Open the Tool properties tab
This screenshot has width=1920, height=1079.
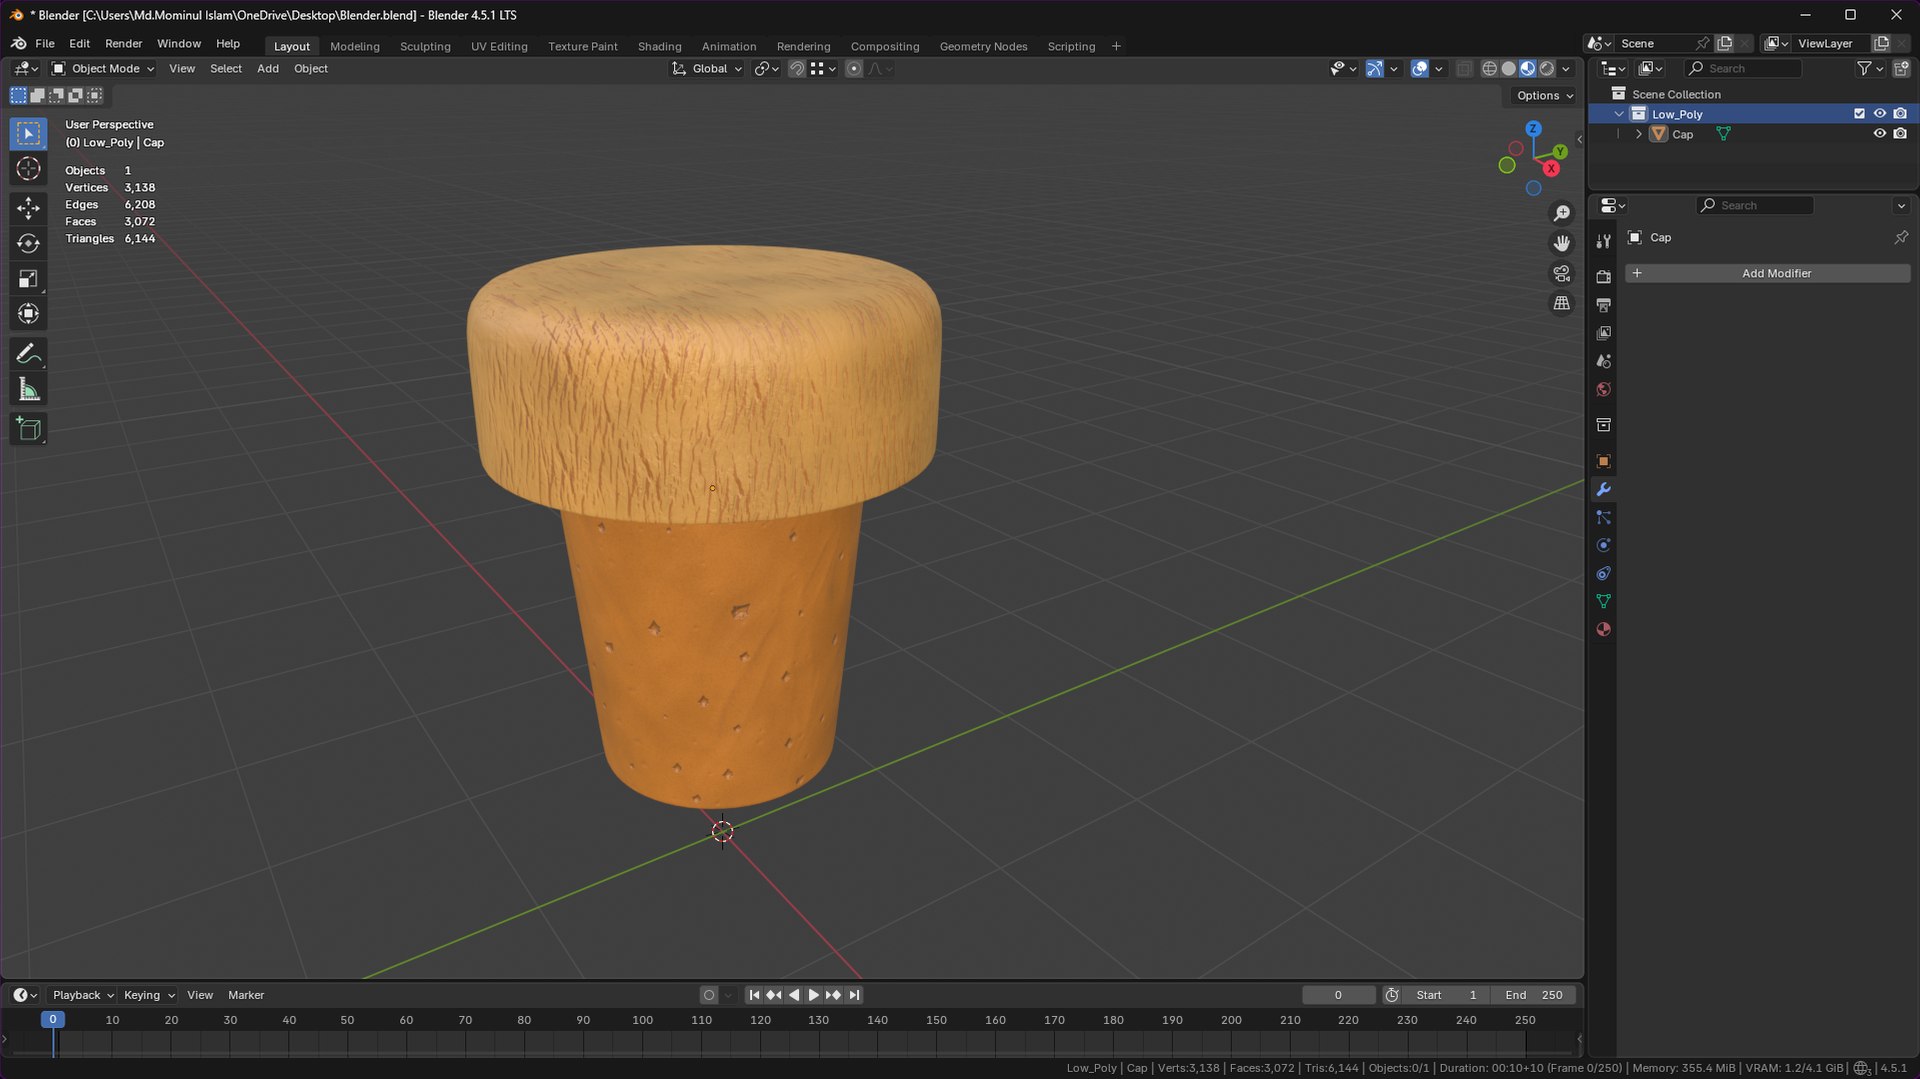[x=1603, y=241]
